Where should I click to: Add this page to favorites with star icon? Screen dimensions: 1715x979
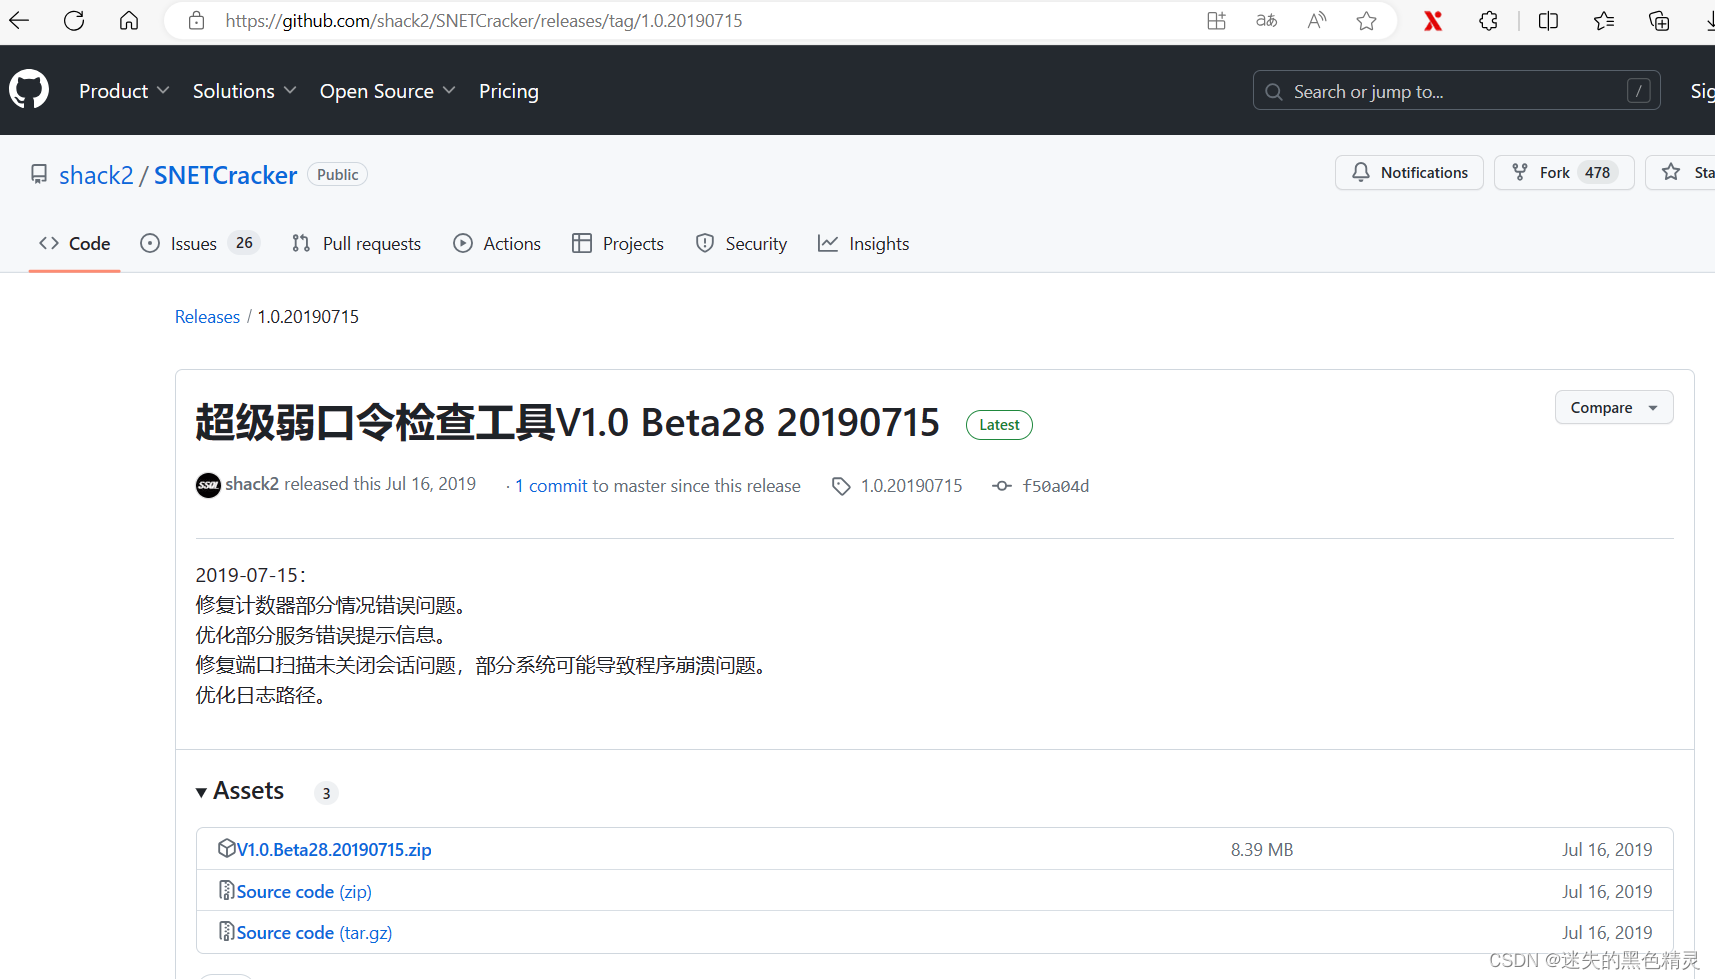(1367, 21)
